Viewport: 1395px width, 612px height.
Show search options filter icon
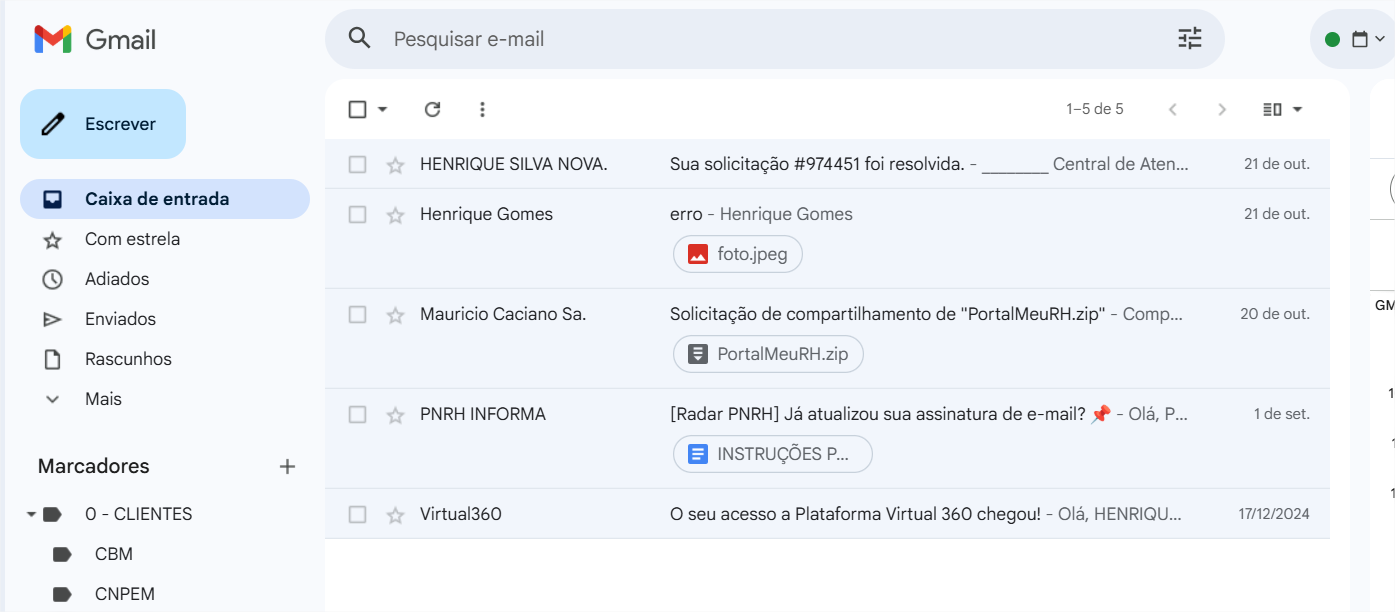pos(1189,39)
